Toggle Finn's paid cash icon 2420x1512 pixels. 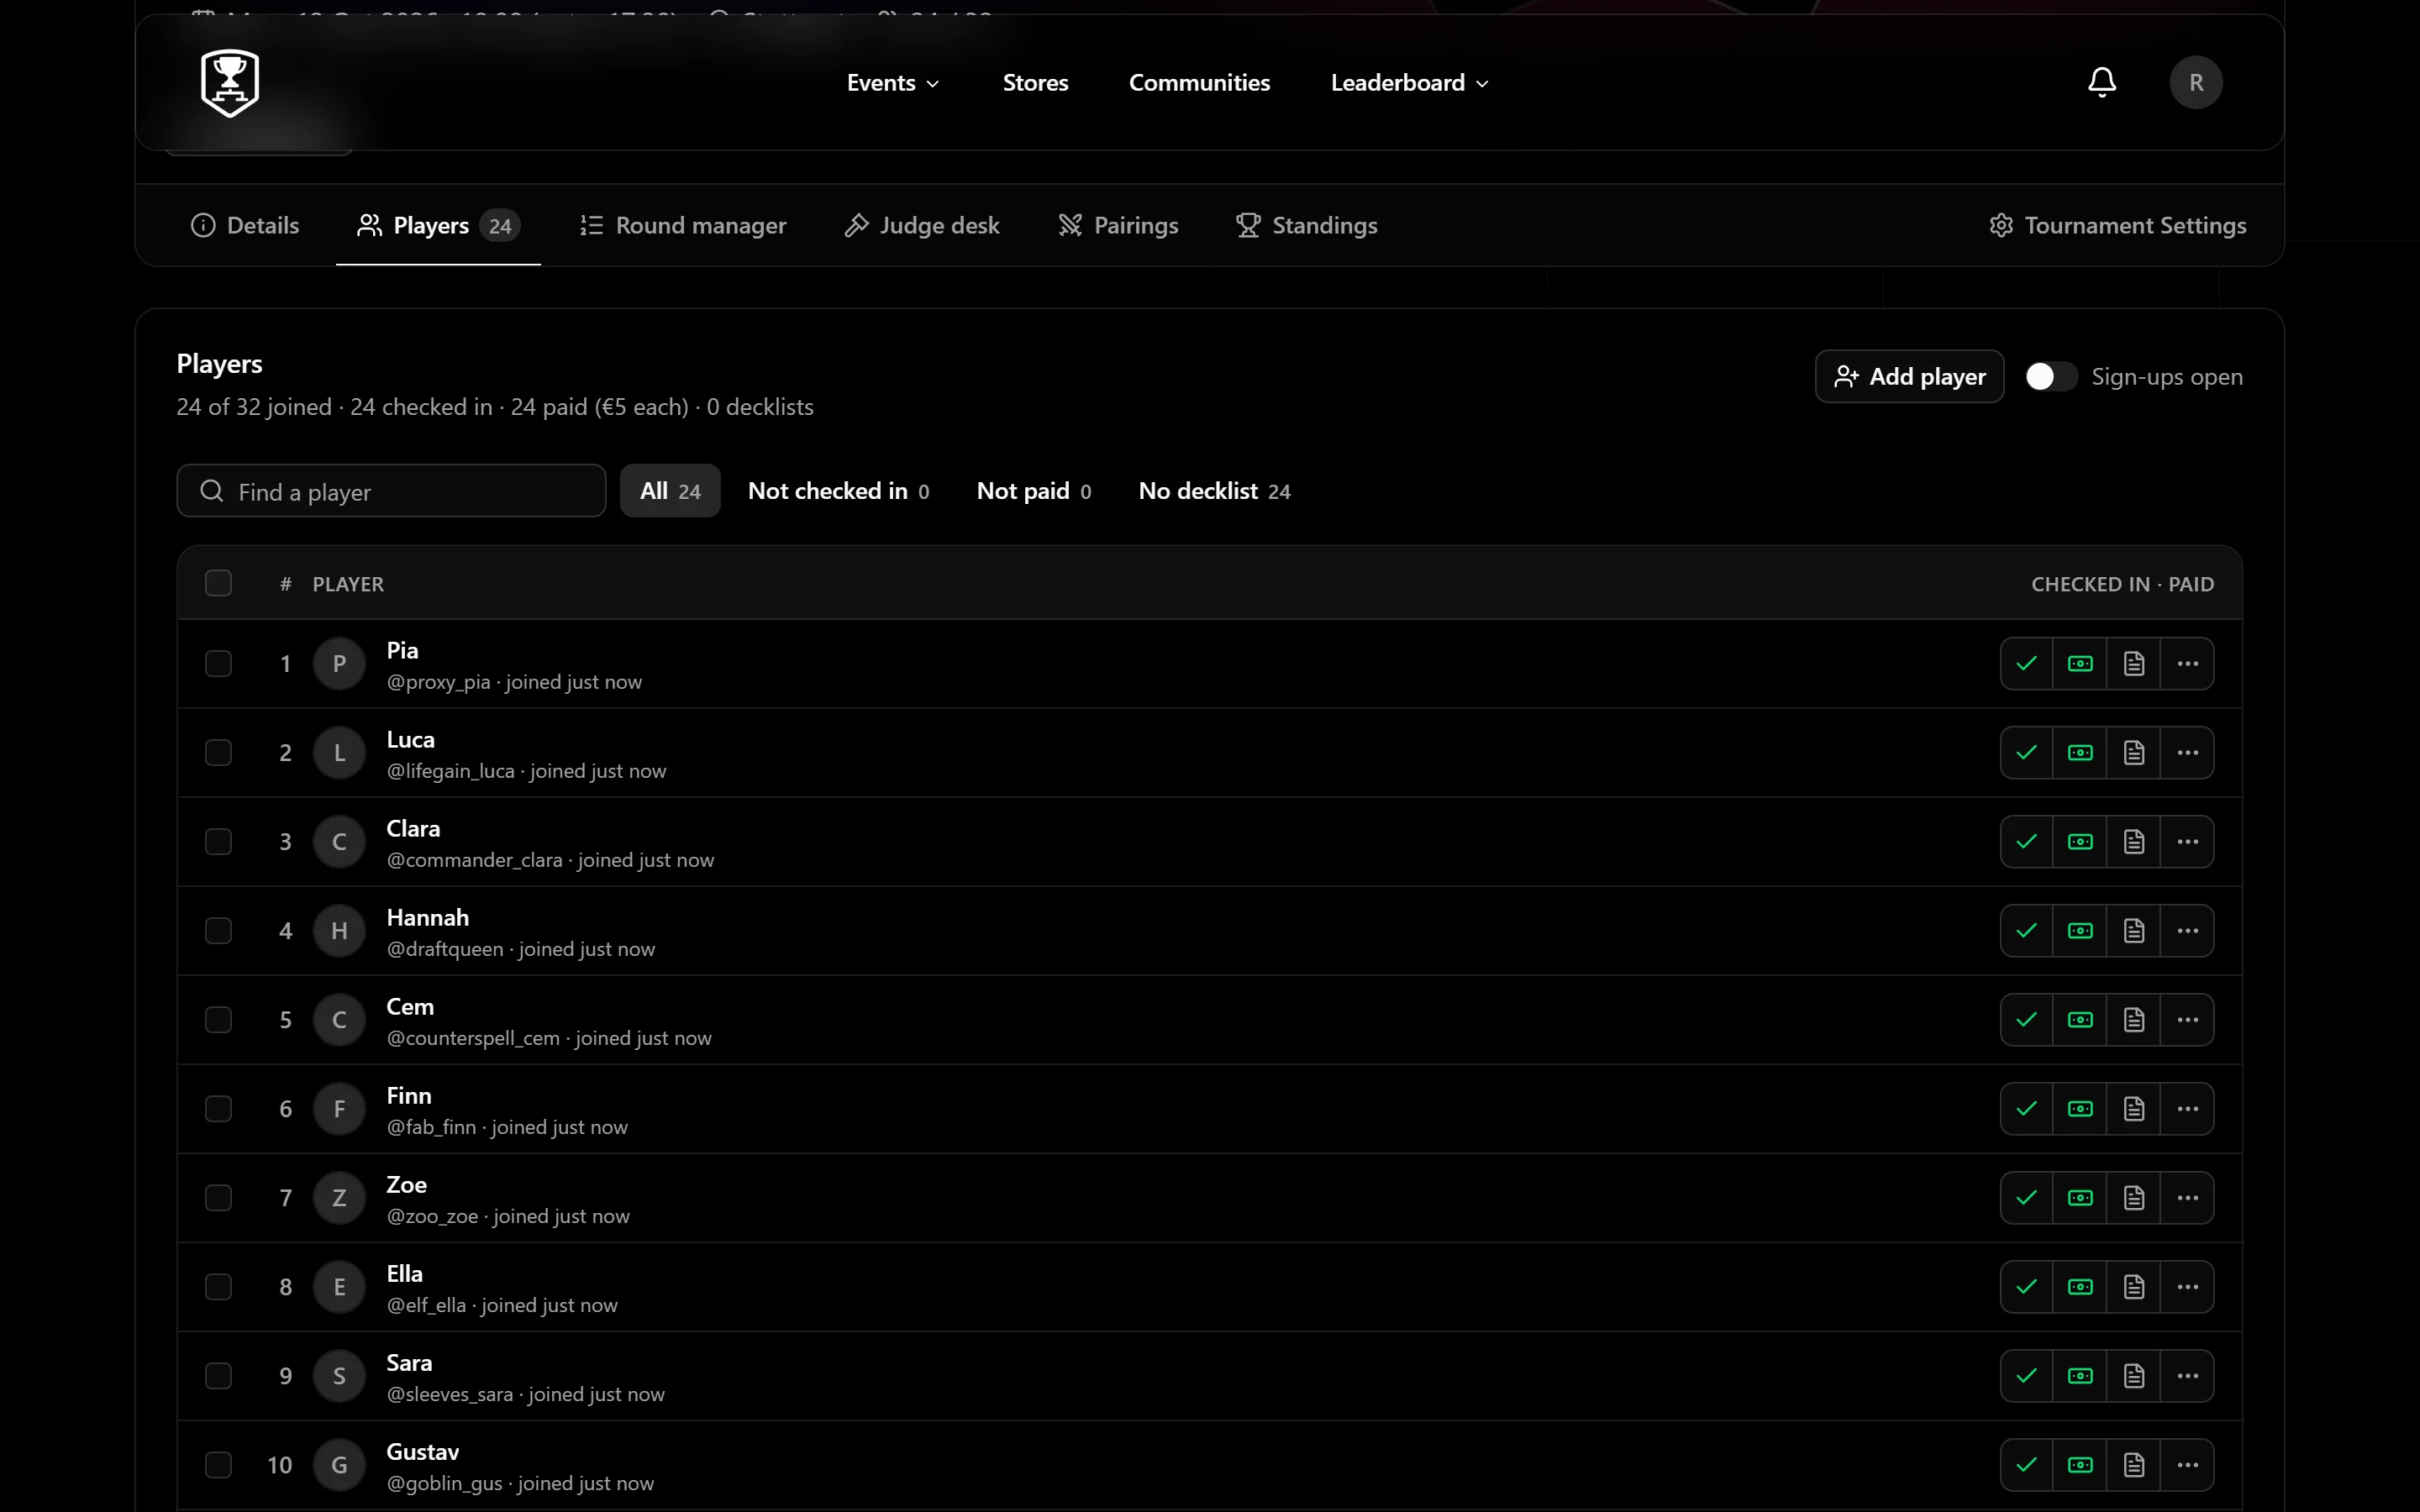2080,1109
